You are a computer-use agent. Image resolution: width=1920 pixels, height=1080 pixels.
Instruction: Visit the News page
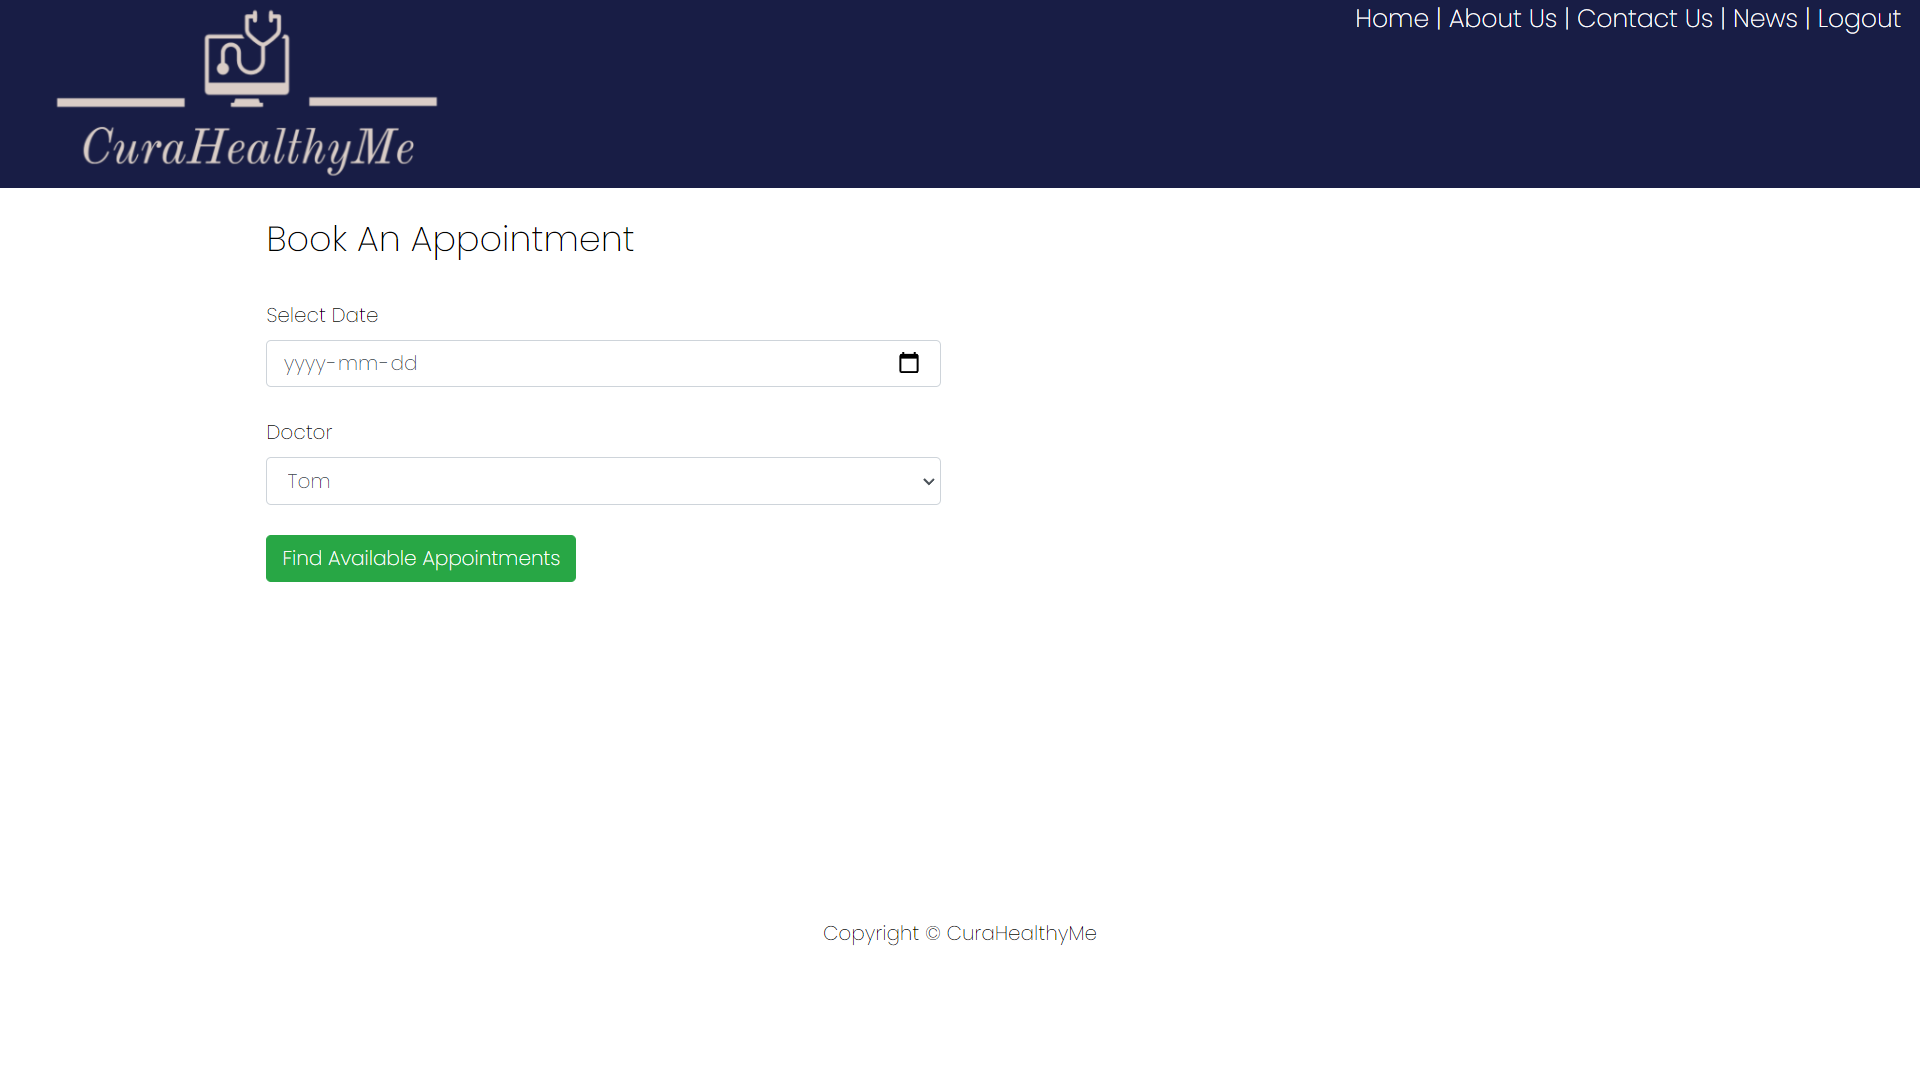click(x=1764, y=19)
